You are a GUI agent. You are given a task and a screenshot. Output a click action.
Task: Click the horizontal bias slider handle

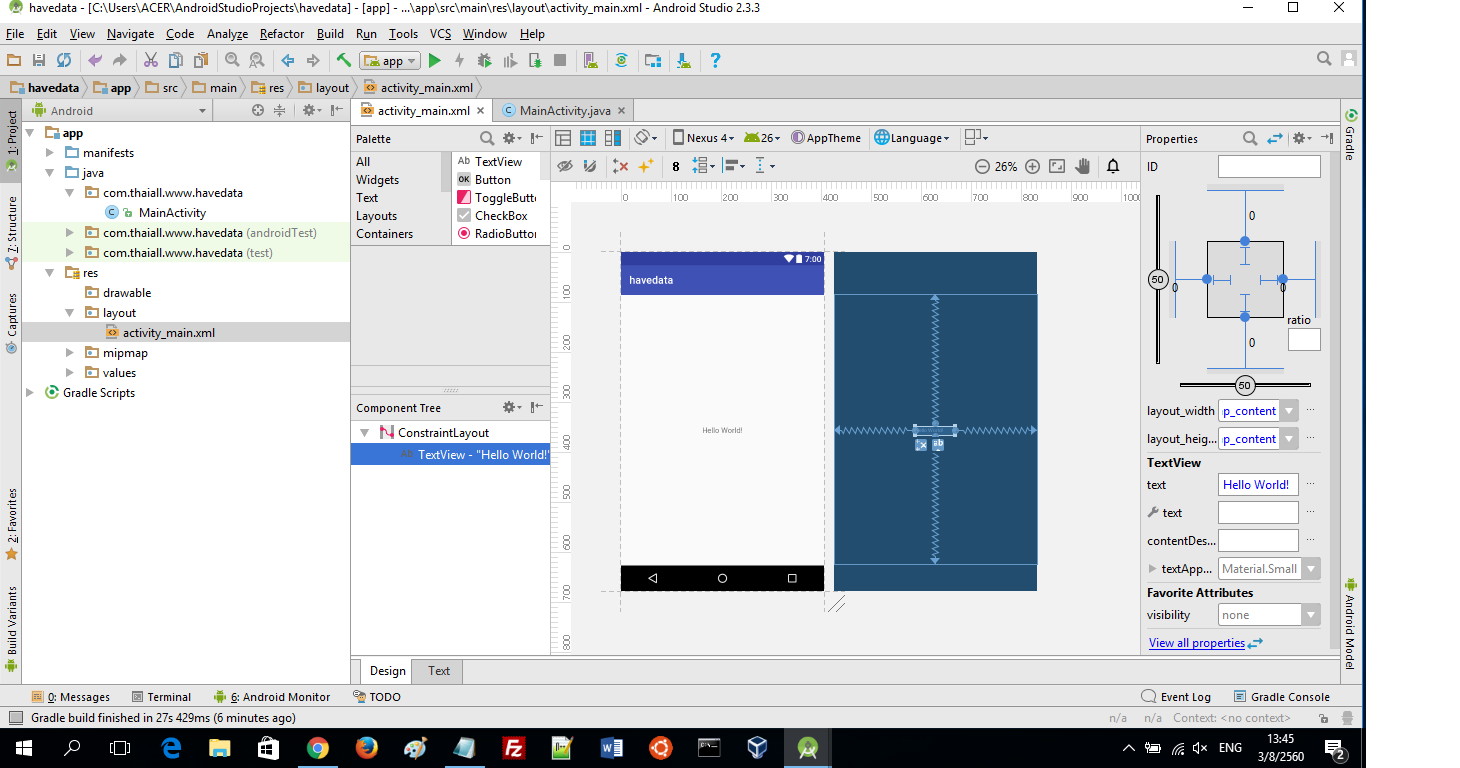(x=1245, y=385)
